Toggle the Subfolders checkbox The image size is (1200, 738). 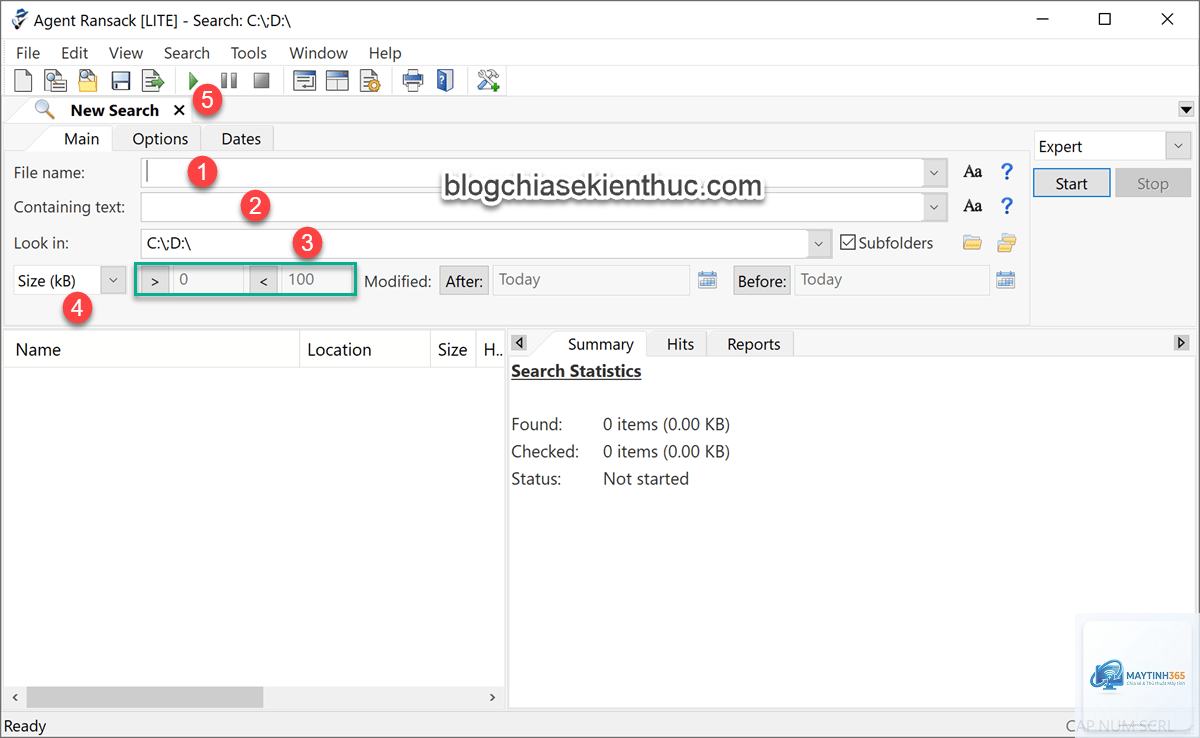[848, 242]
